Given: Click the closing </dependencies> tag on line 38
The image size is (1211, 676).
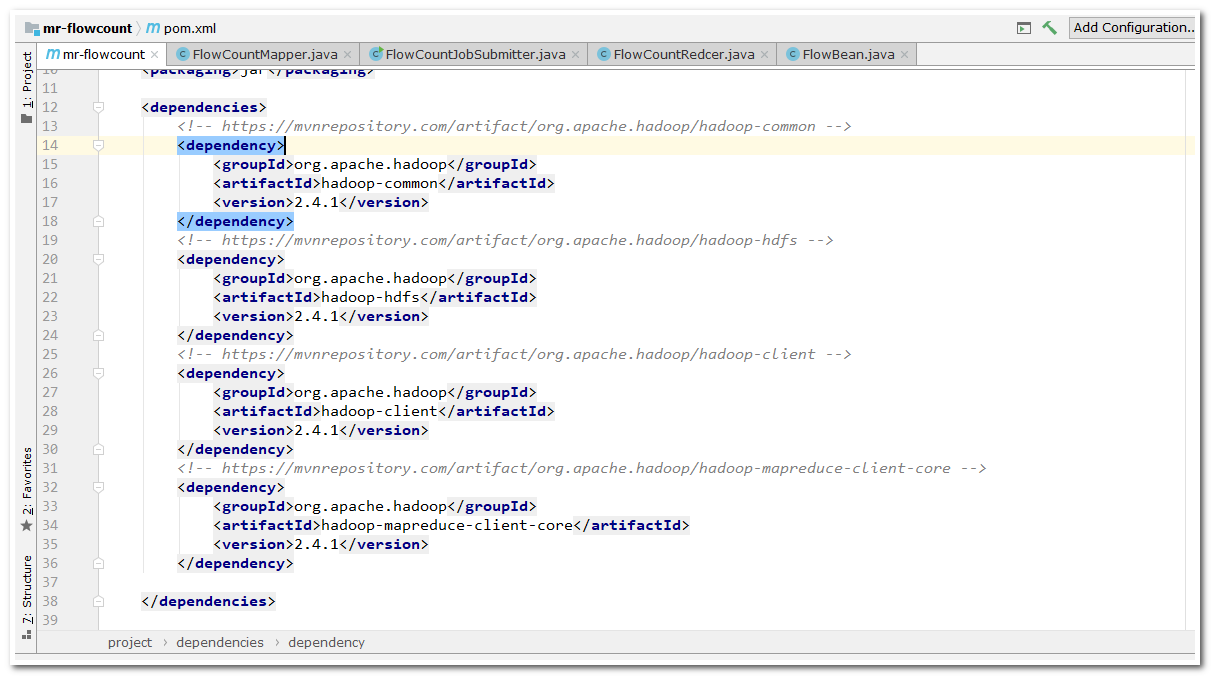Looking at the screenshot, I should pos(208,601).
